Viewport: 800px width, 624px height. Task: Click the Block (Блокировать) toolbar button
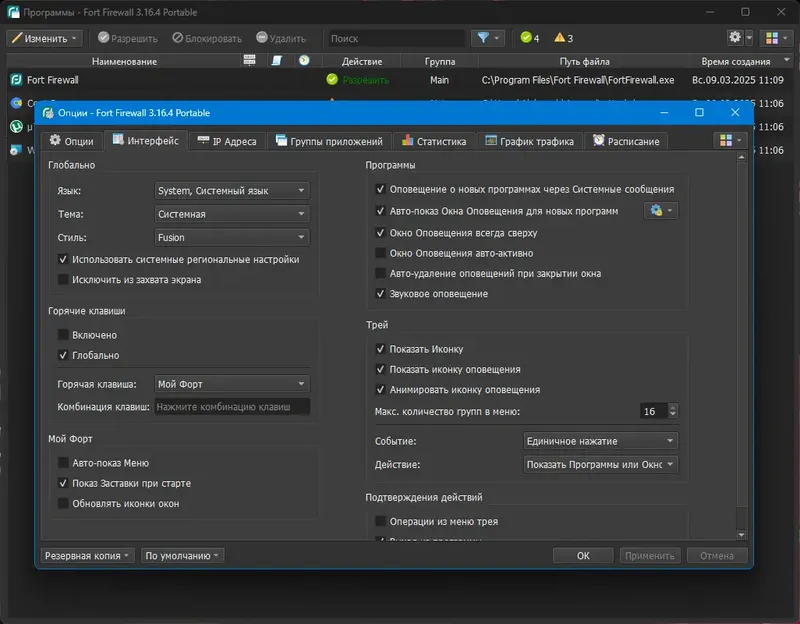[x=207, y=38]
